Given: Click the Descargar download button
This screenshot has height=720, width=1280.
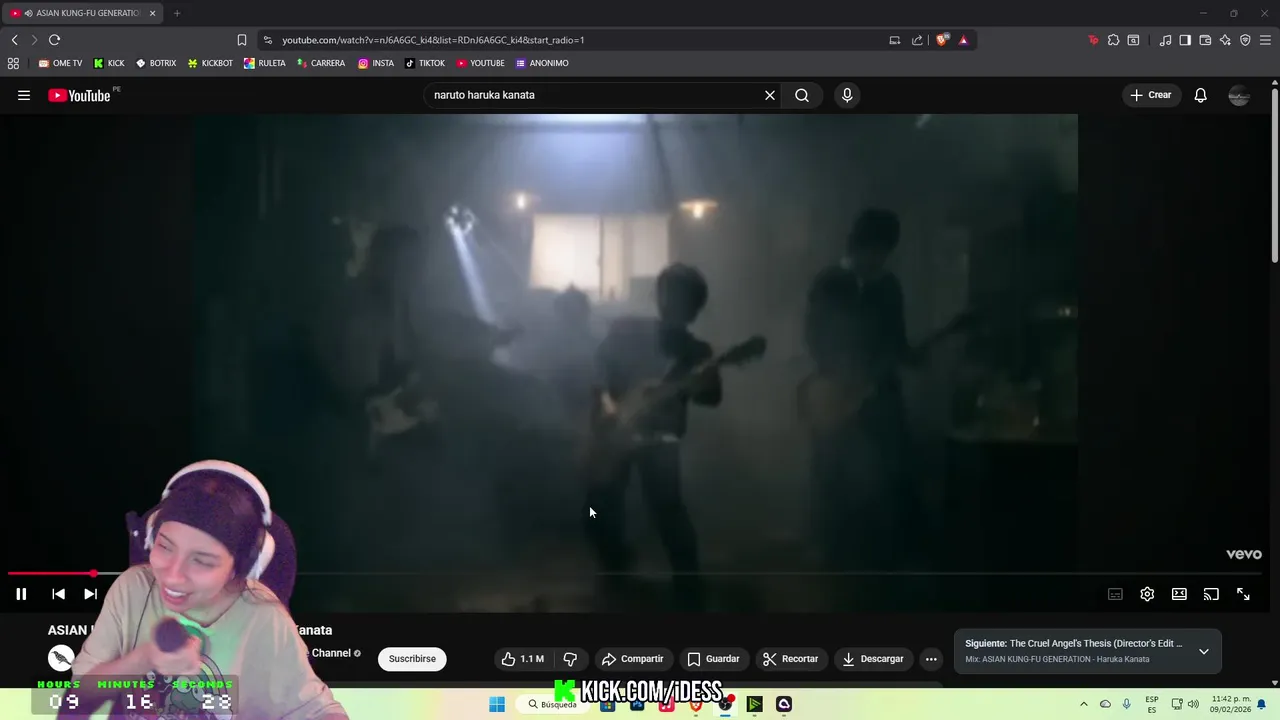Looking at the screenshot, I should click(x=873, y=659).
